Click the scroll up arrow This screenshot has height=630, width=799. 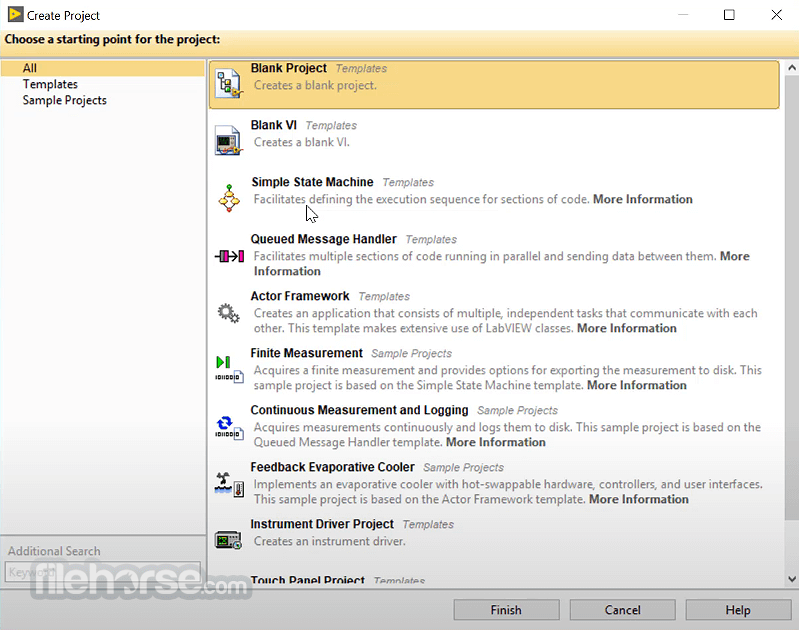tap(792, 67)
